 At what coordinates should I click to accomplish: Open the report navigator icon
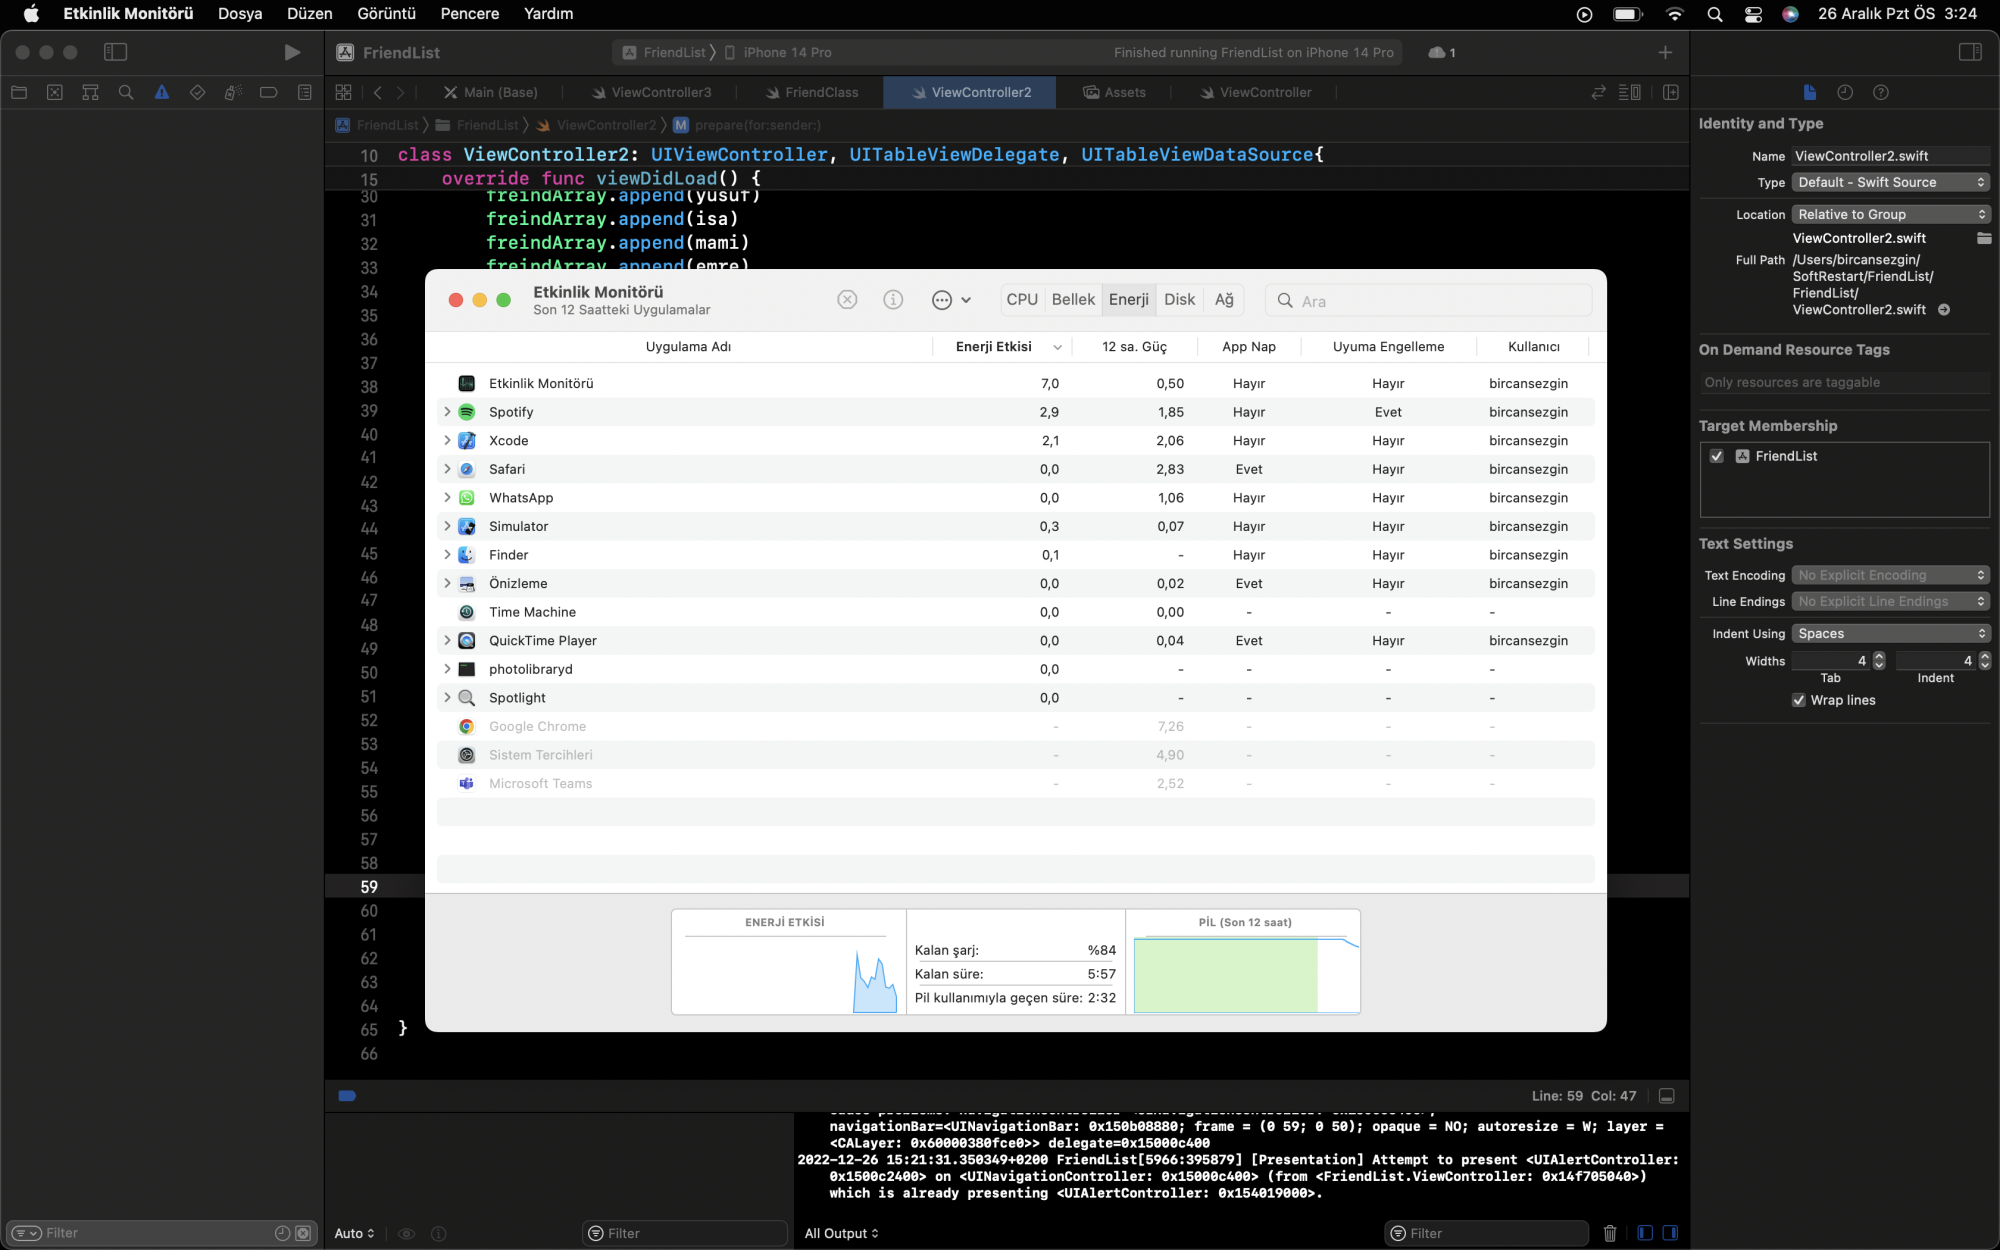pos(305,92)
